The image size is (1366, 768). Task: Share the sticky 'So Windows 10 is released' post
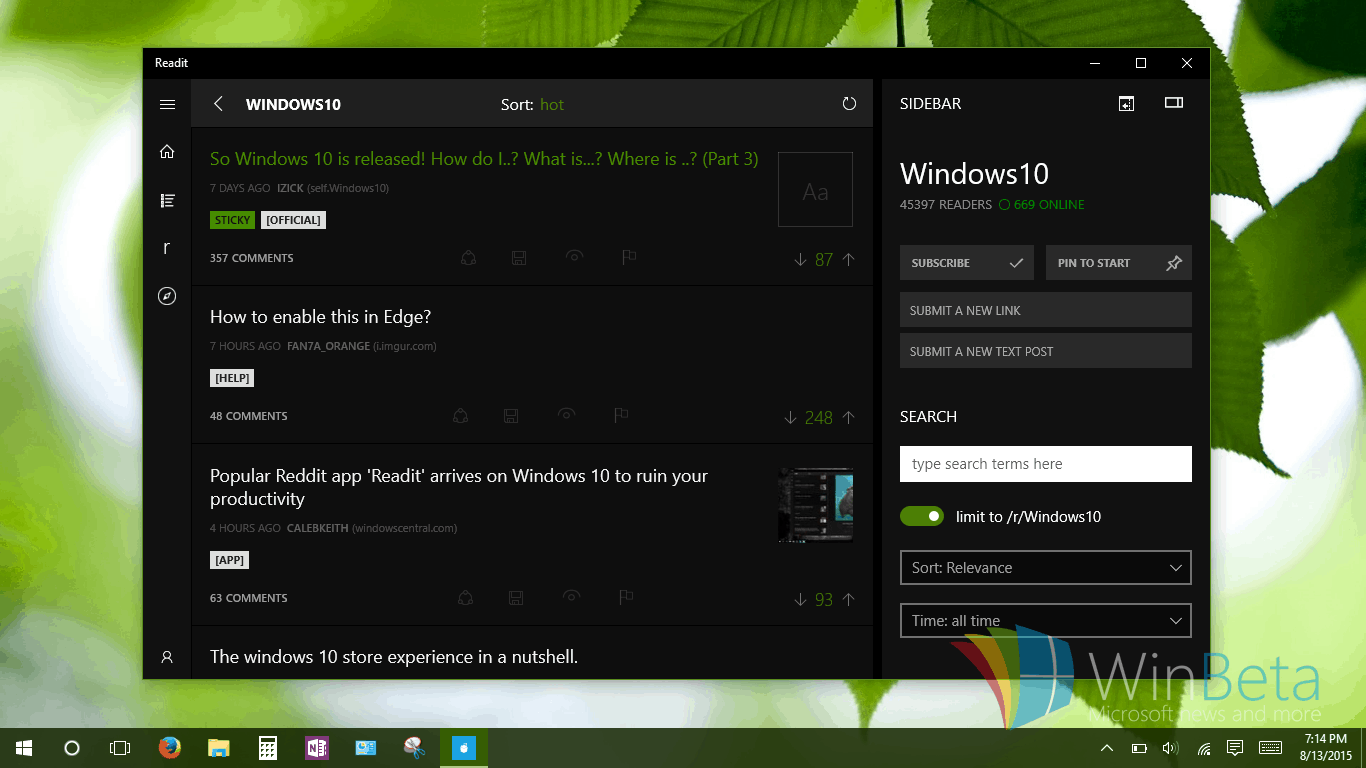click(x=468, y=258)
